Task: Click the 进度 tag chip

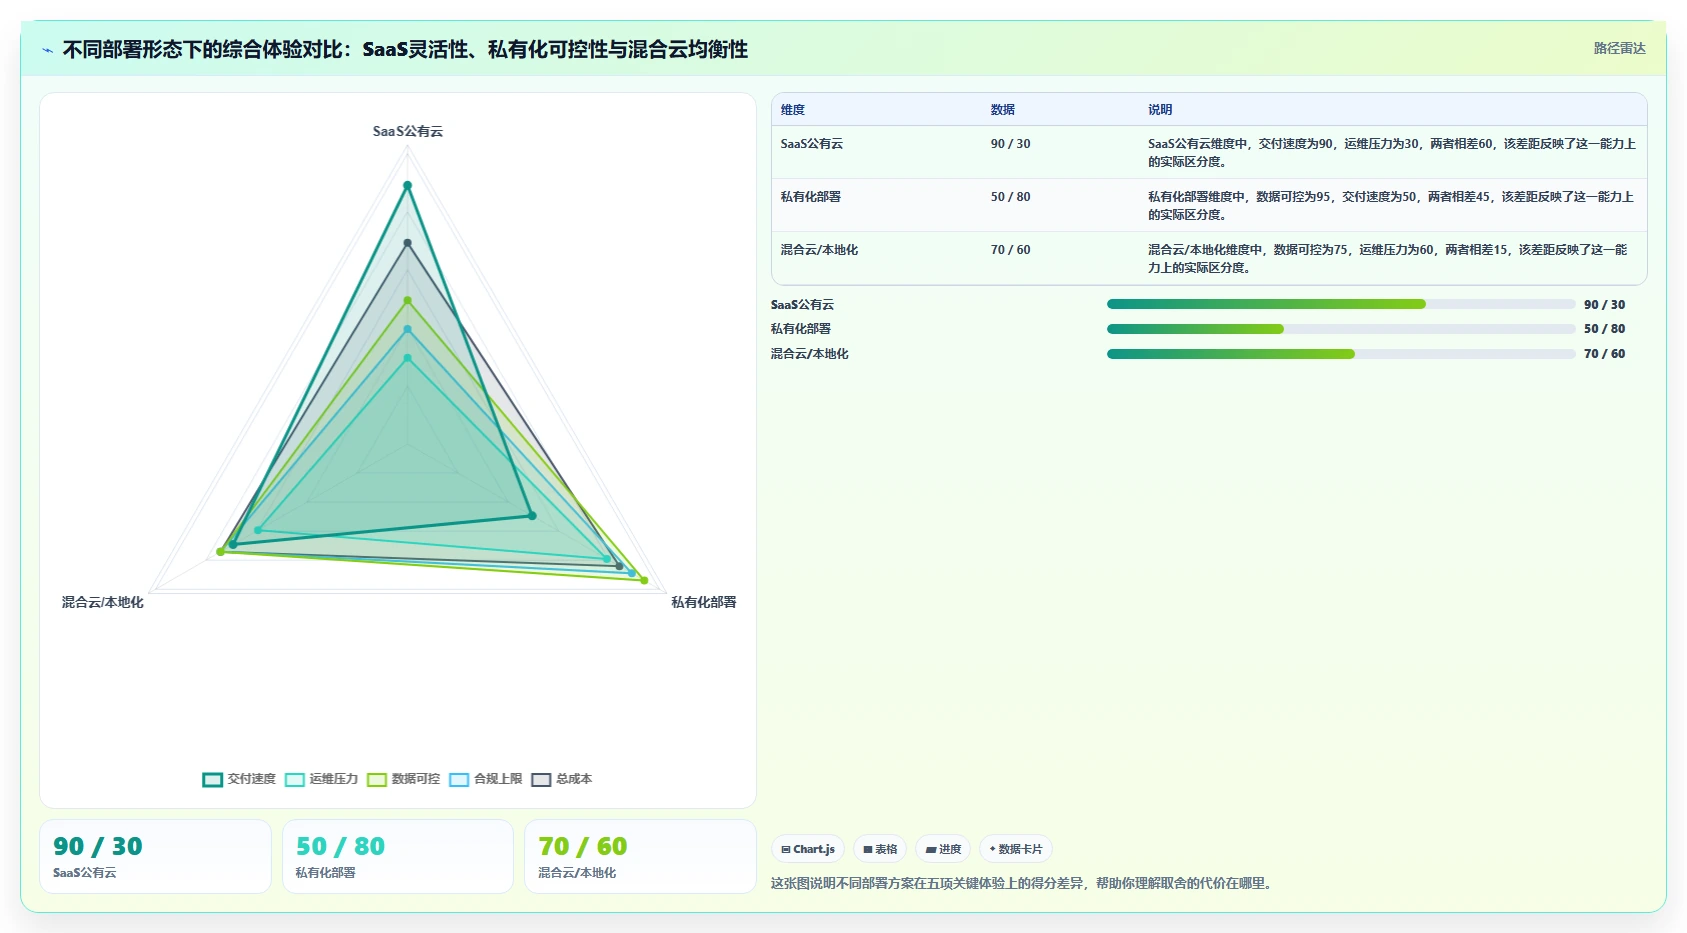Action: [x=943, y=849]
